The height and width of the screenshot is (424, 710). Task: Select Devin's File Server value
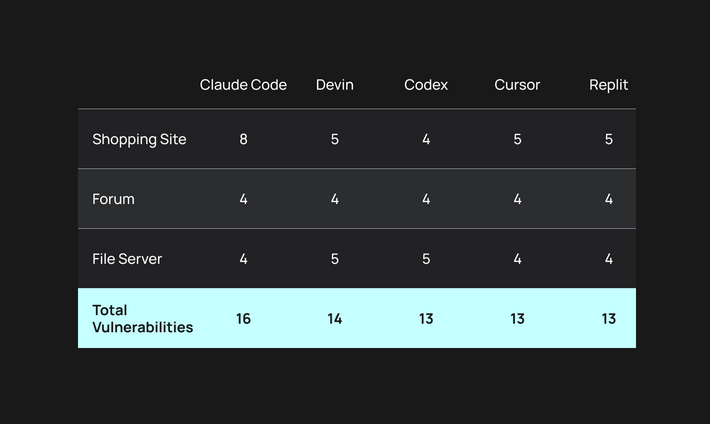pos(334,259)
